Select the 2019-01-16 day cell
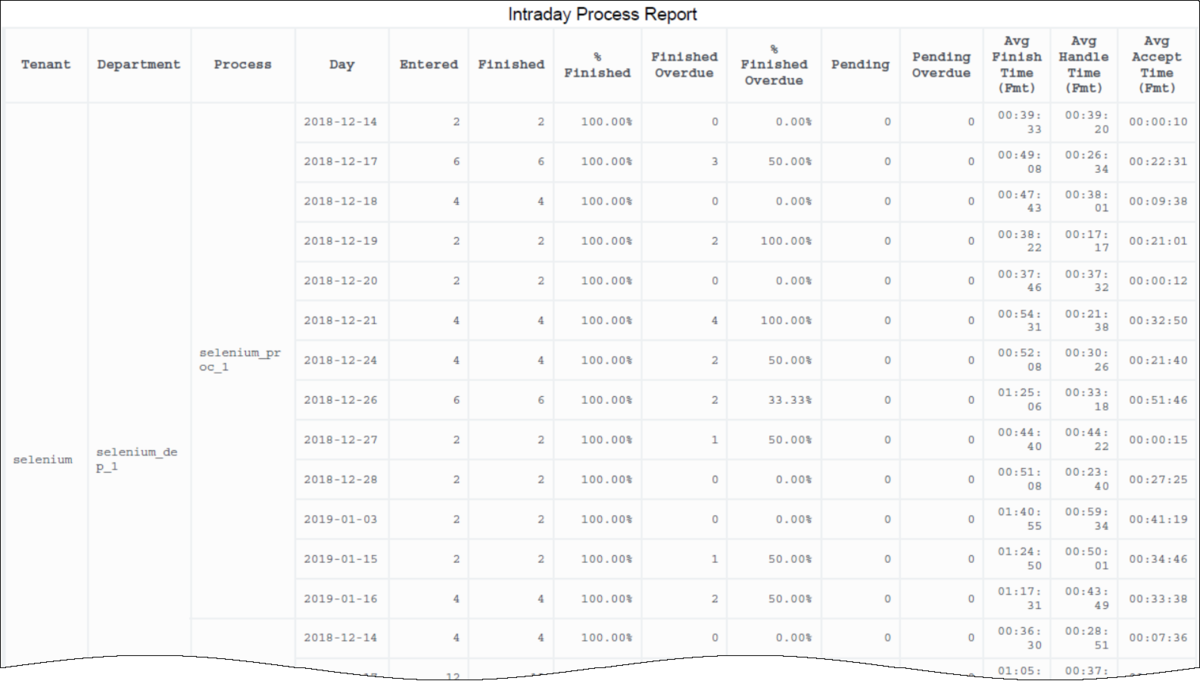 coord(340,598)
